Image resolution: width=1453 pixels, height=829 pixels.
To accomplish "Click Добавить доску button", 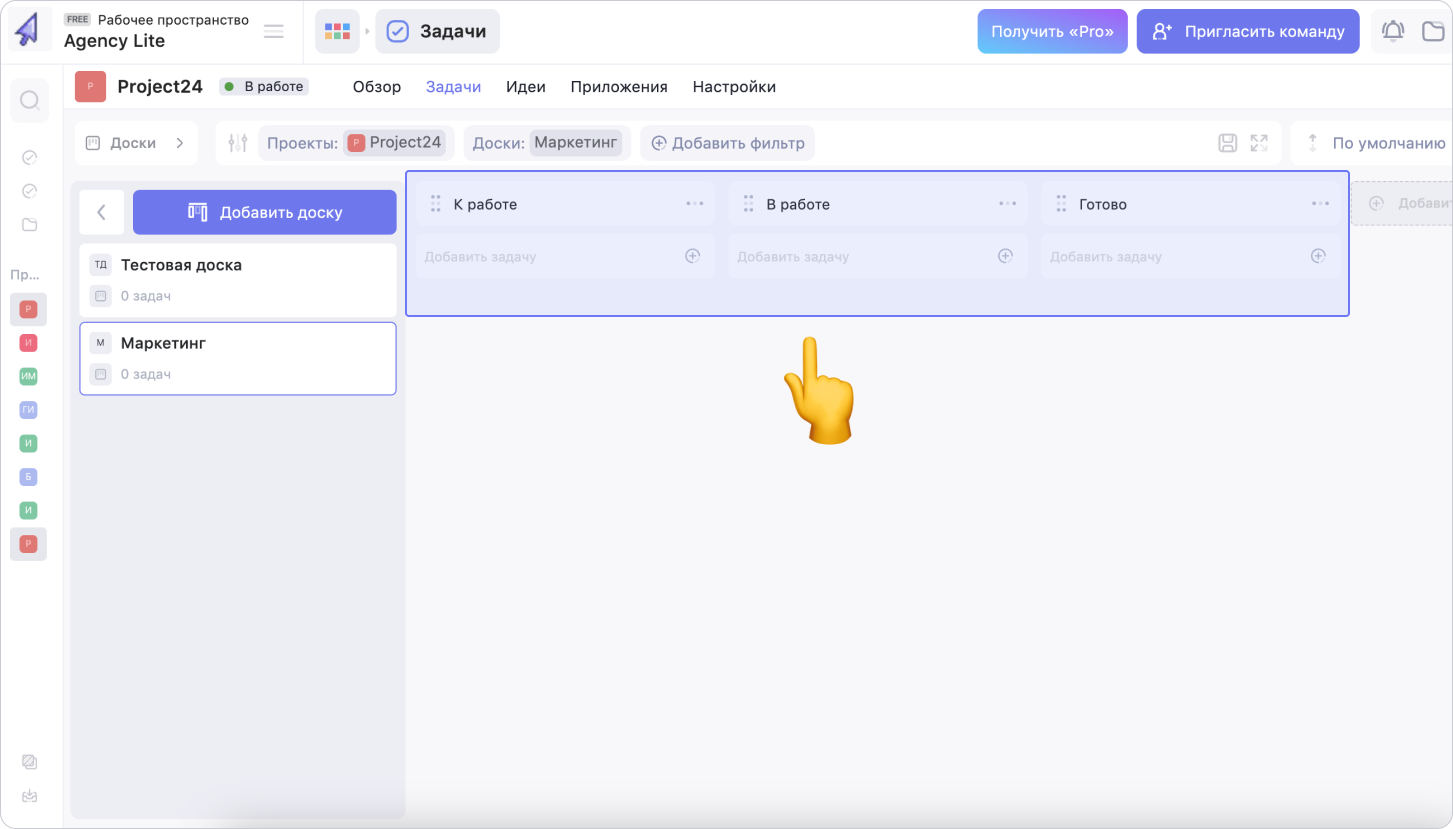I will tap(265, 212).
